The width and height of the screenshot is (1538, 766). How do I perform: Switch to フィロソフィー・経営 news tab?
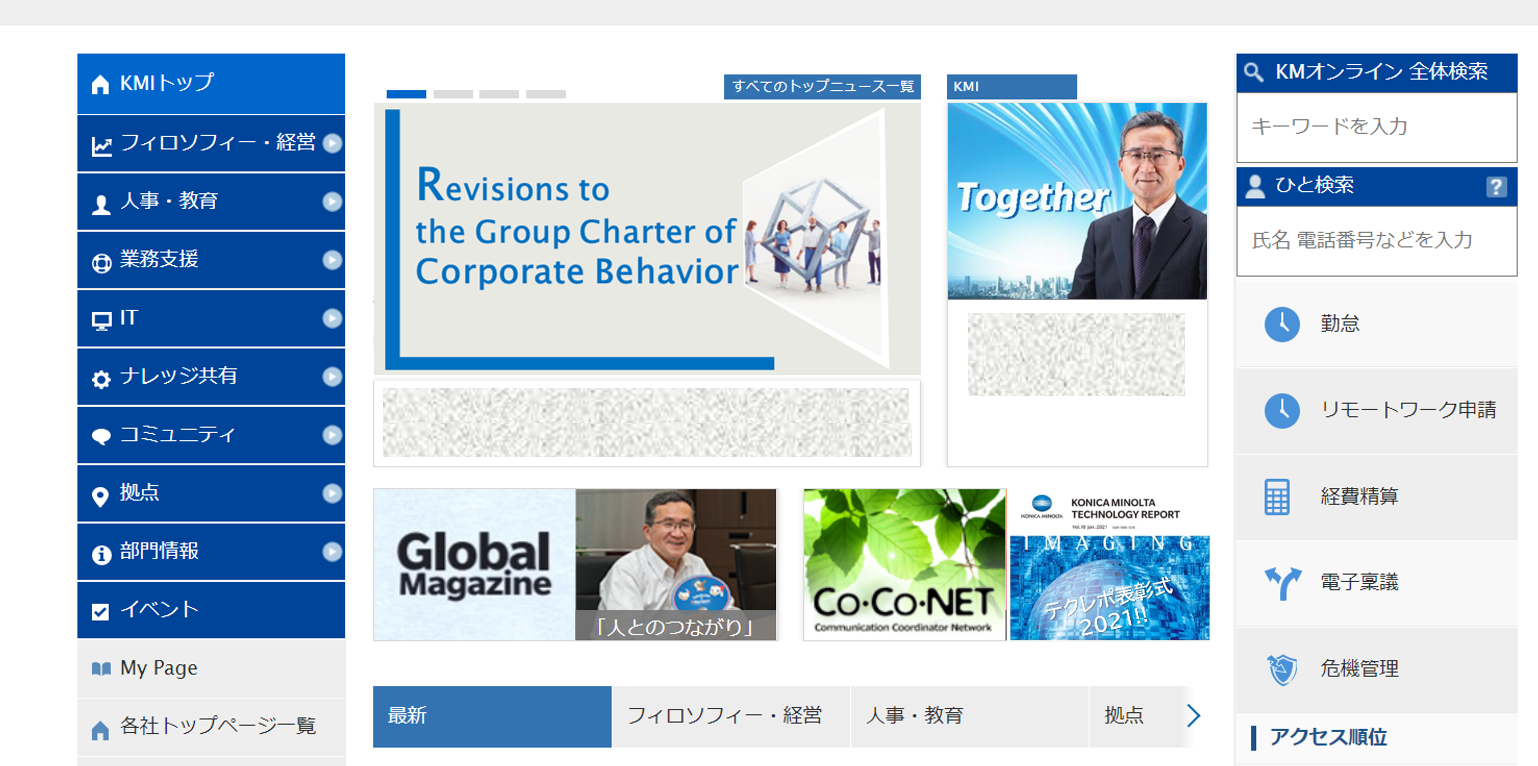[731, 716]
